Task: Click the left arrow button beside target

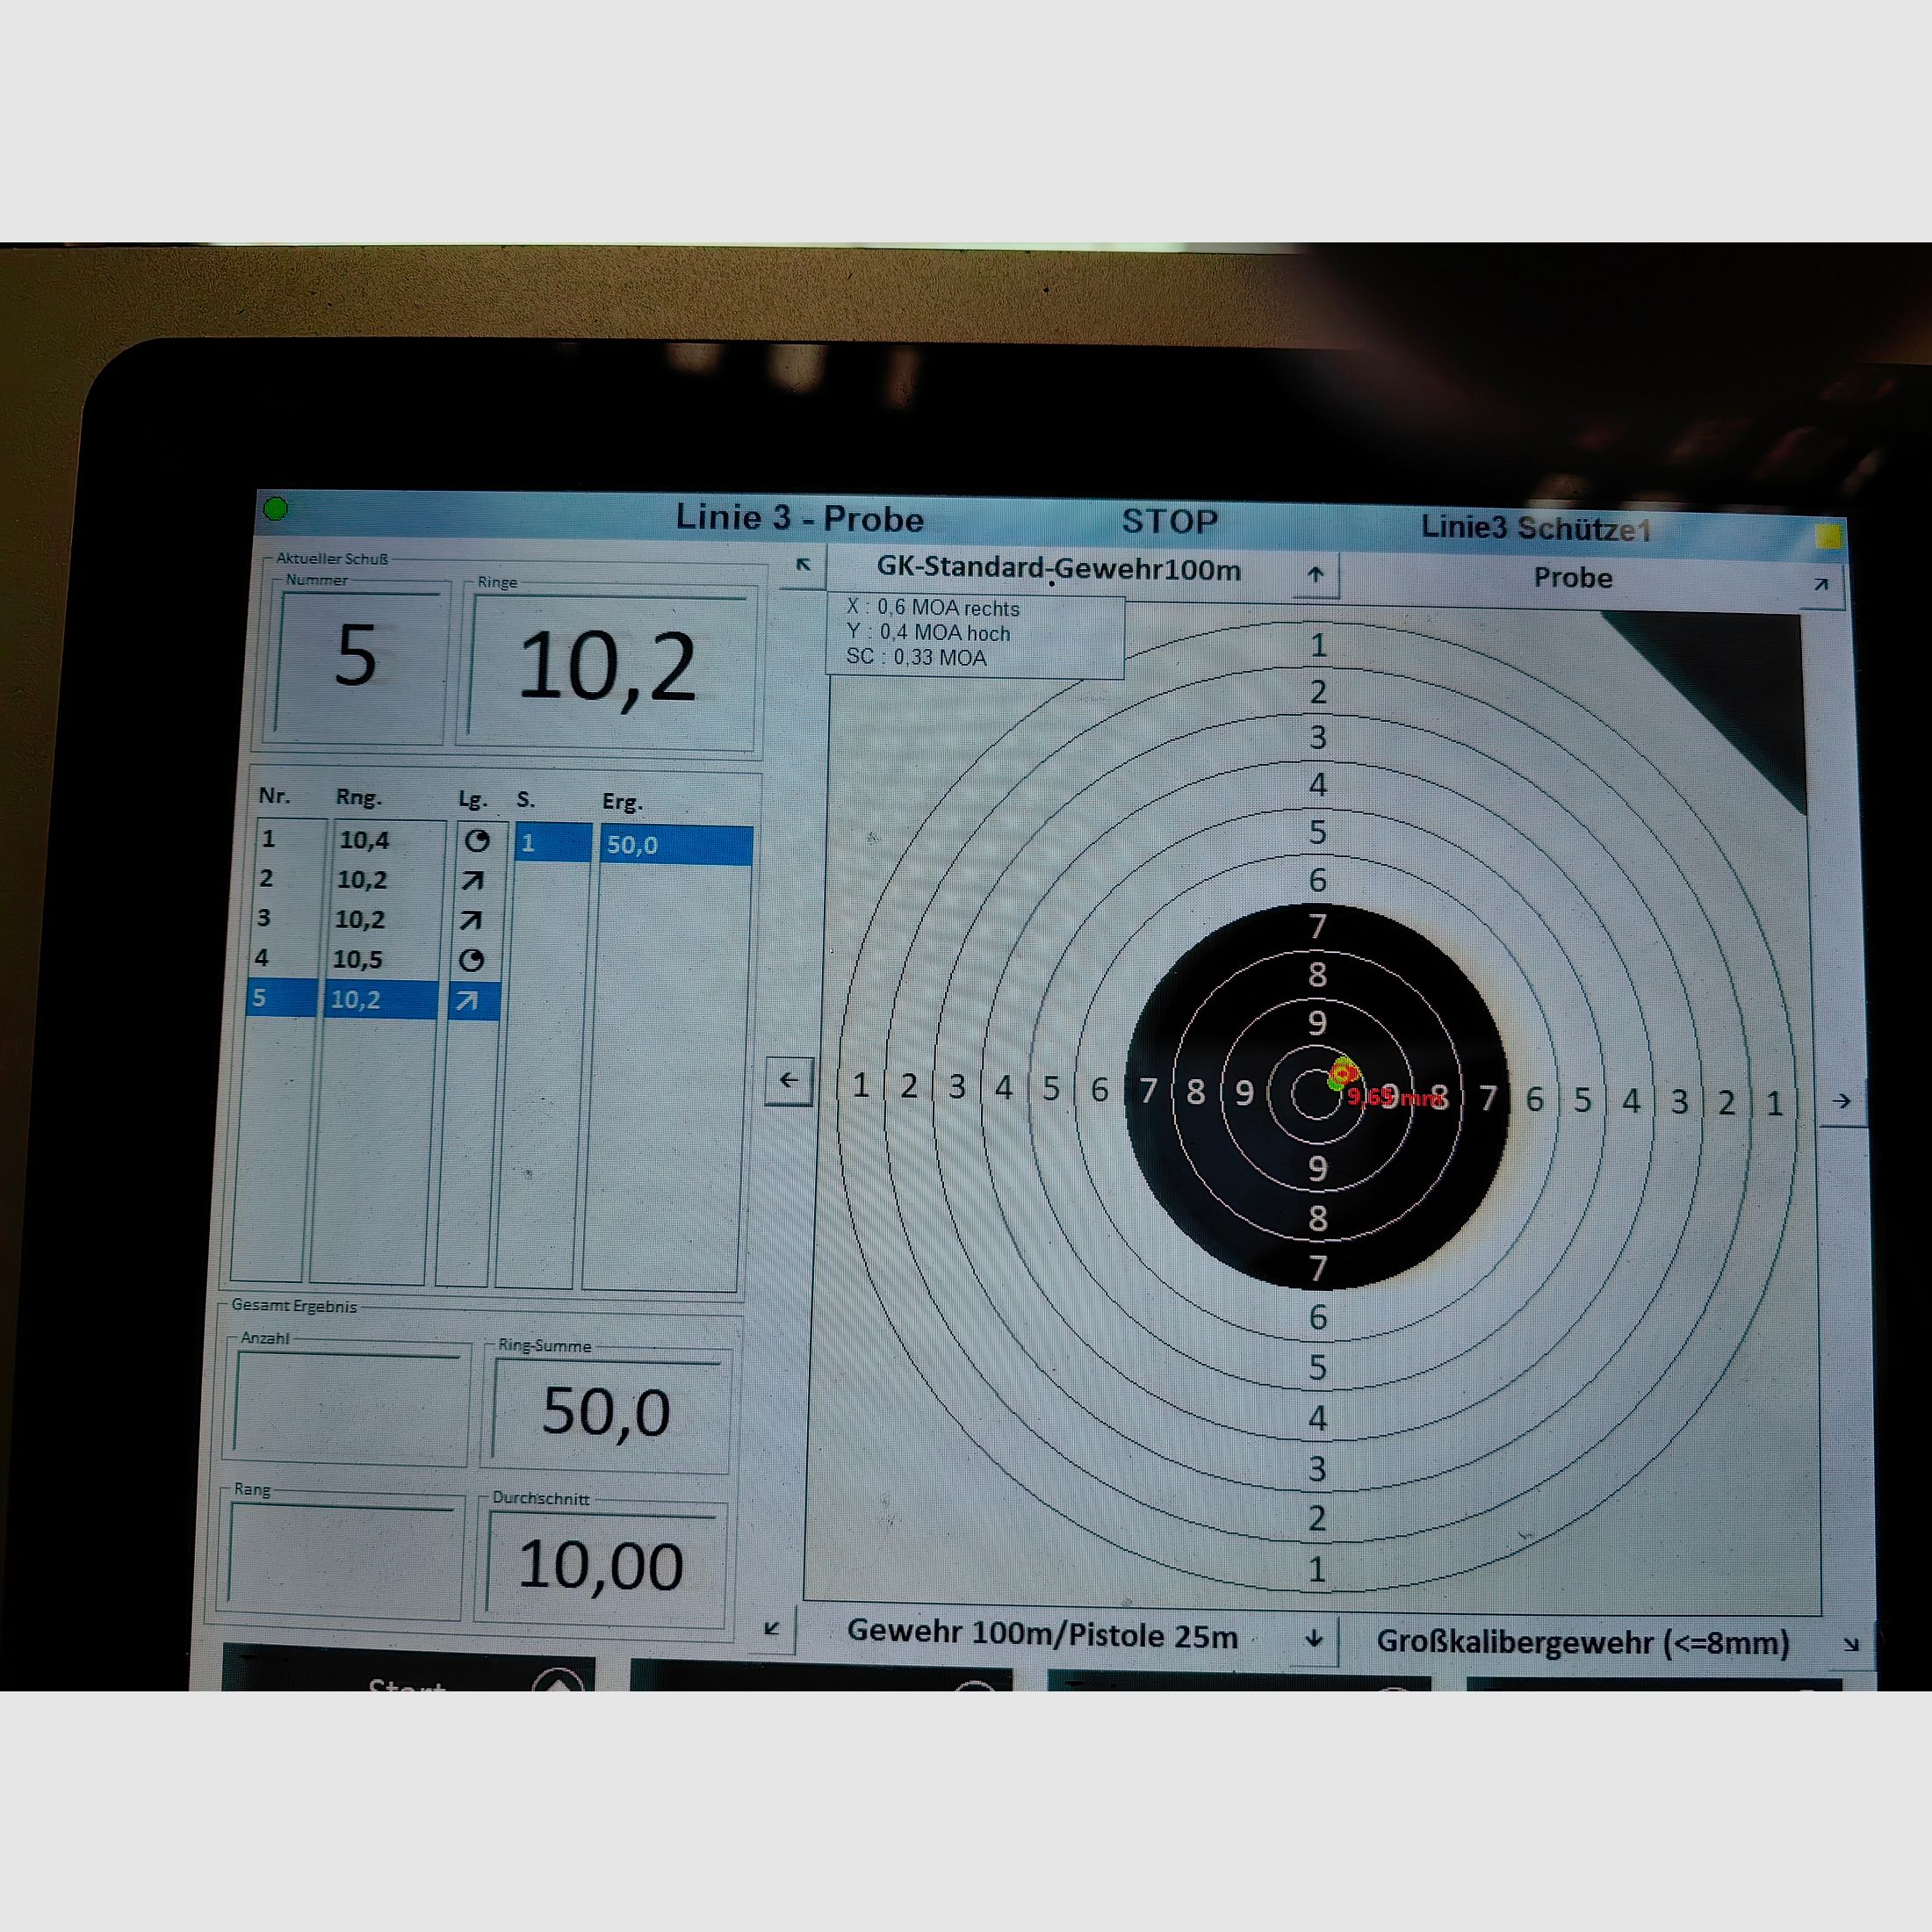Action: tap(789, 1081)
